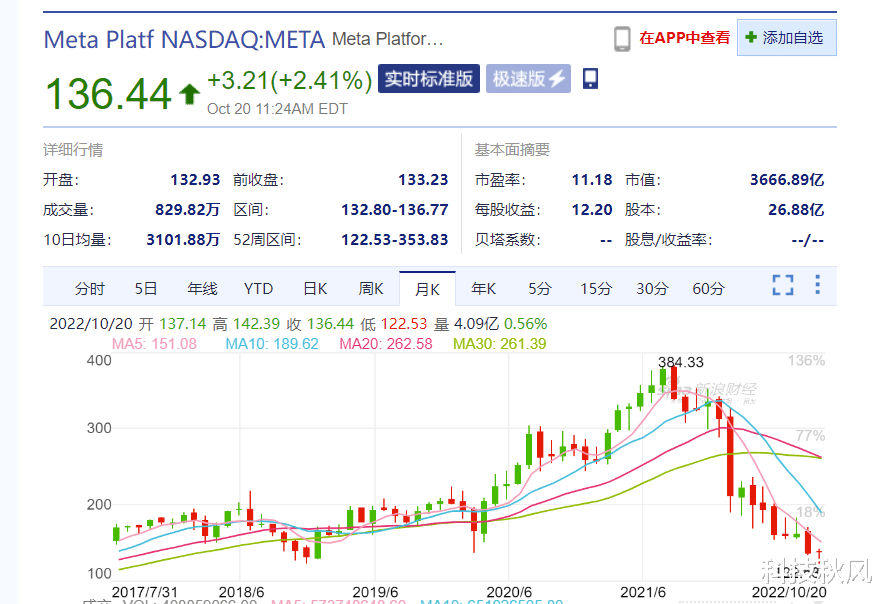Switch to 极速版 fast mode

528,79
